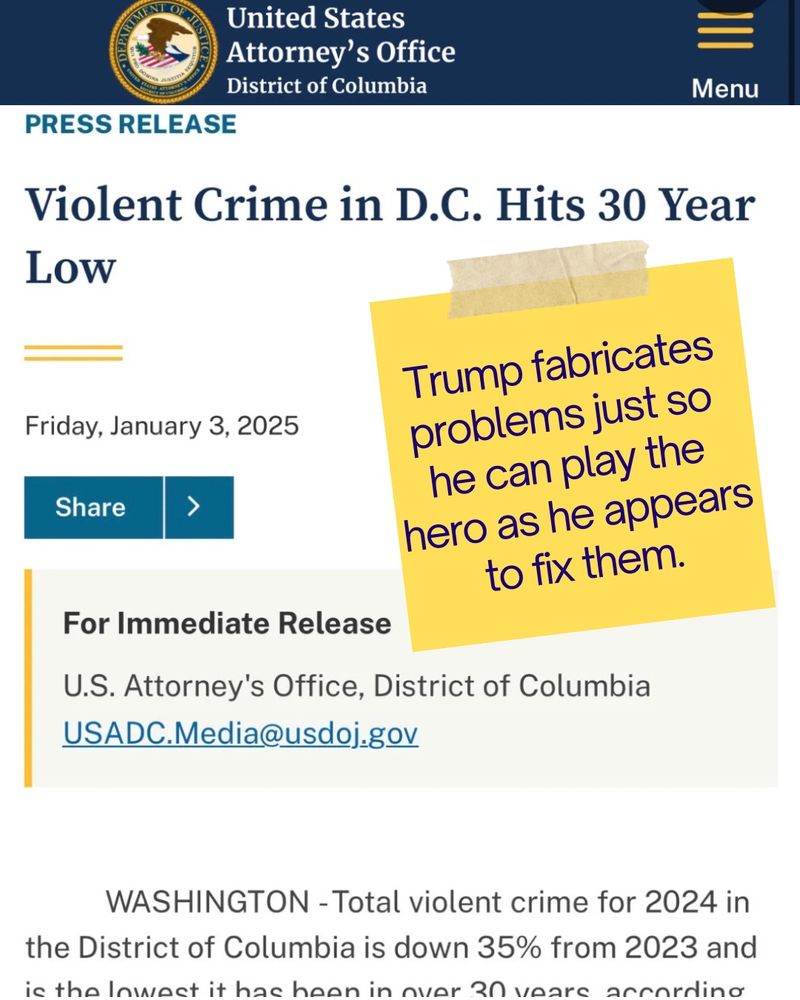Click United States Attorney's Office title

coord(341,35)
